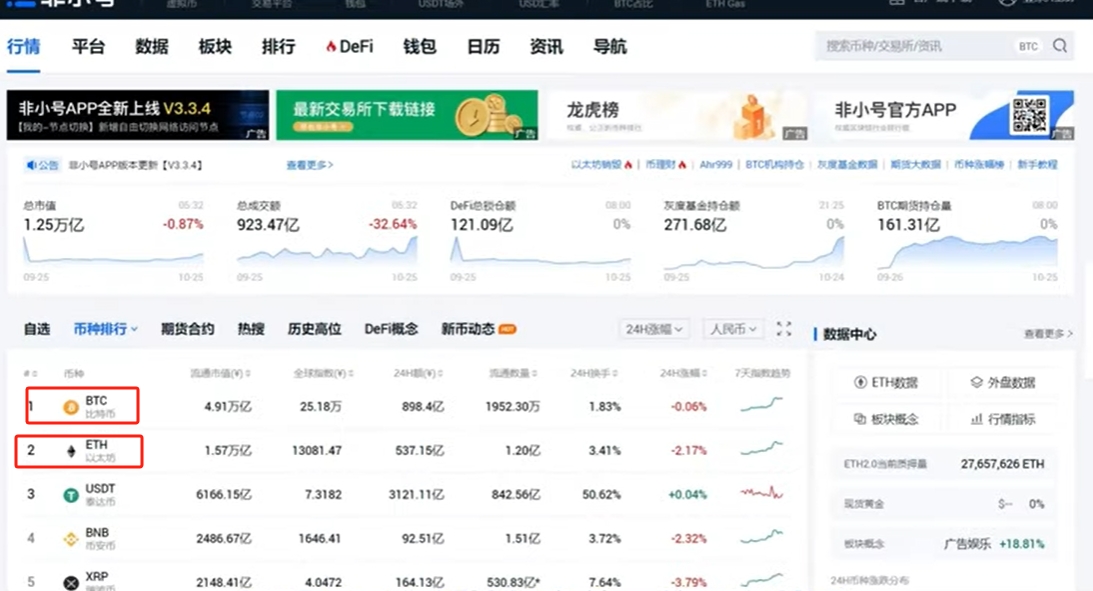The width and height of the screenshot is (1093, 591).
Task: Click the fullscreen expand icon above the table
Action: 784,329
